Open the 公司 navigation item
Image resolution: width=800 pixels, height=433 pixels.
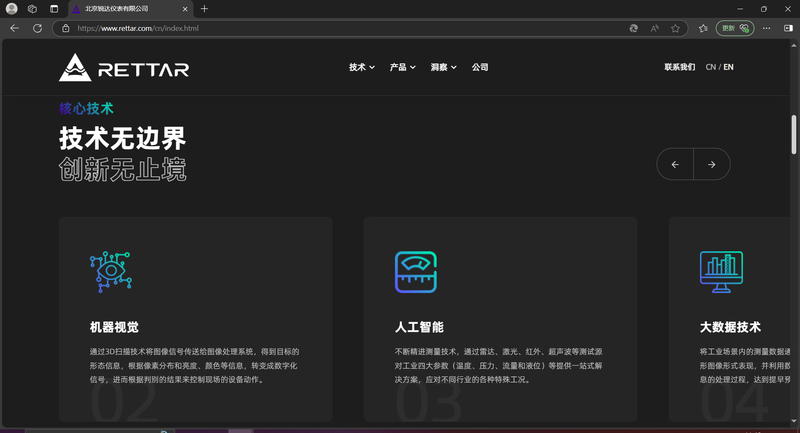pos(480,67)
